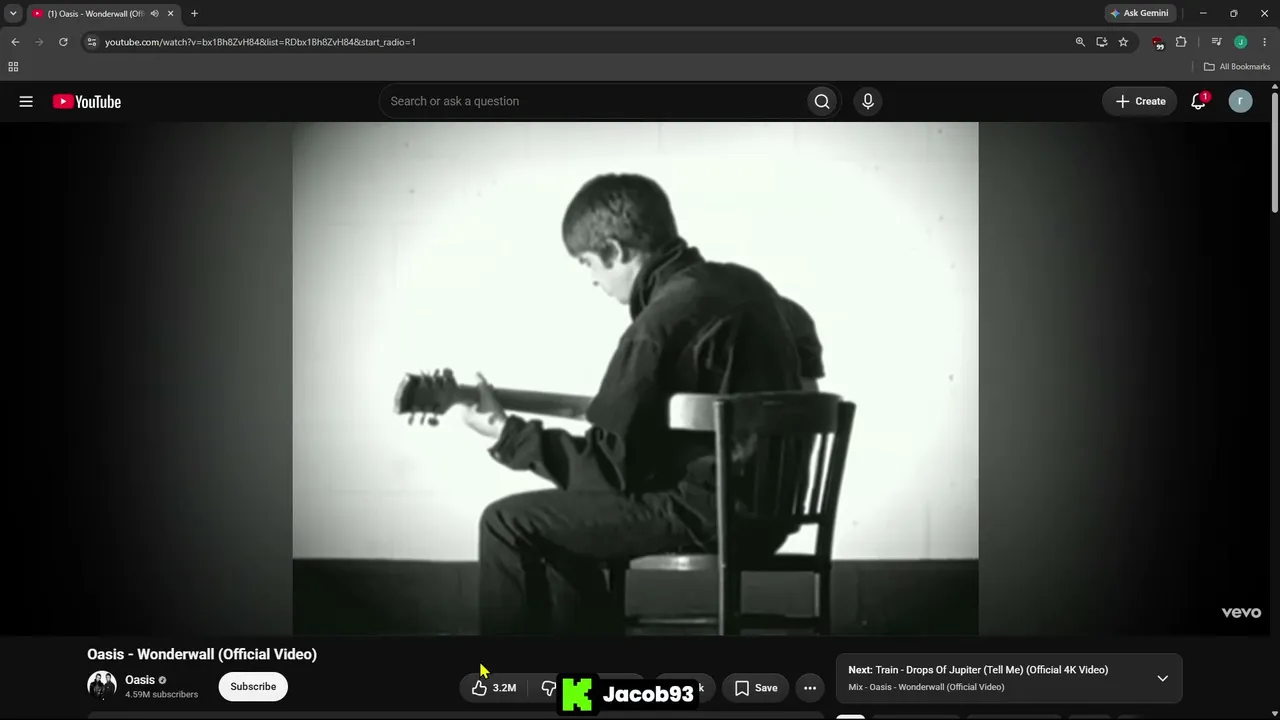
Task: Open the YouTube account avatar menu
Action: 1240,101
